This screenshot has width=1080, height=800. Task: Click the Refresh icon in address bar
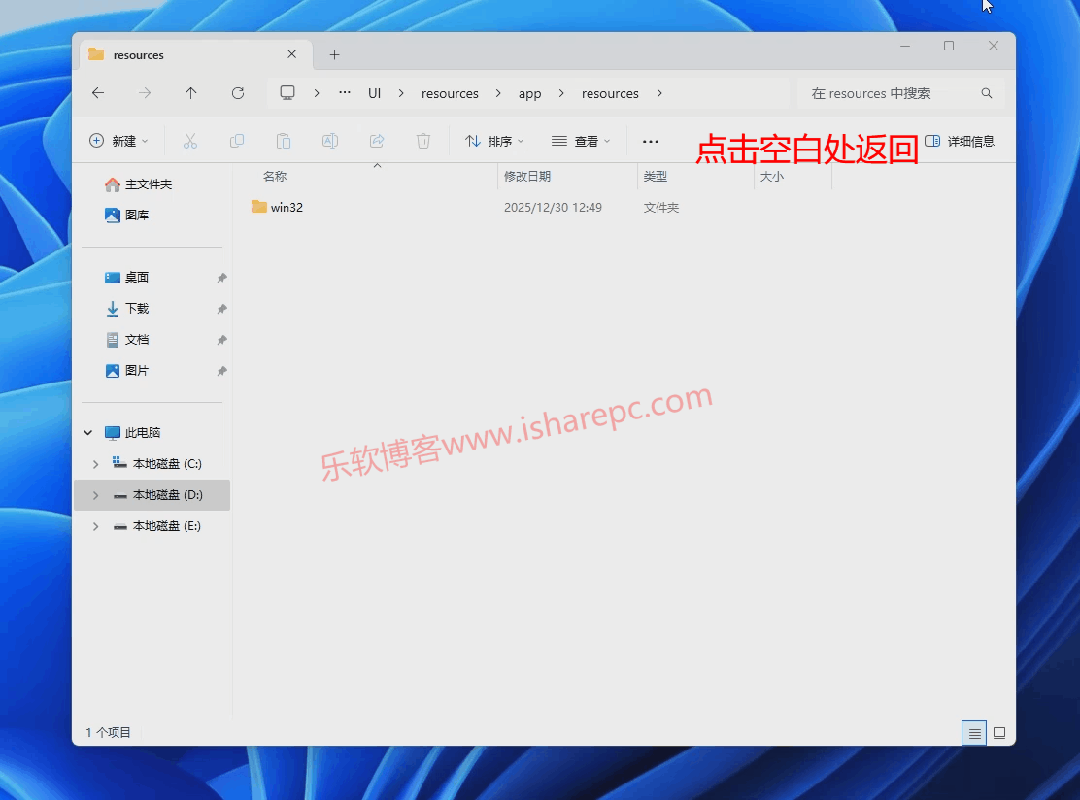(x=238, y=92)
